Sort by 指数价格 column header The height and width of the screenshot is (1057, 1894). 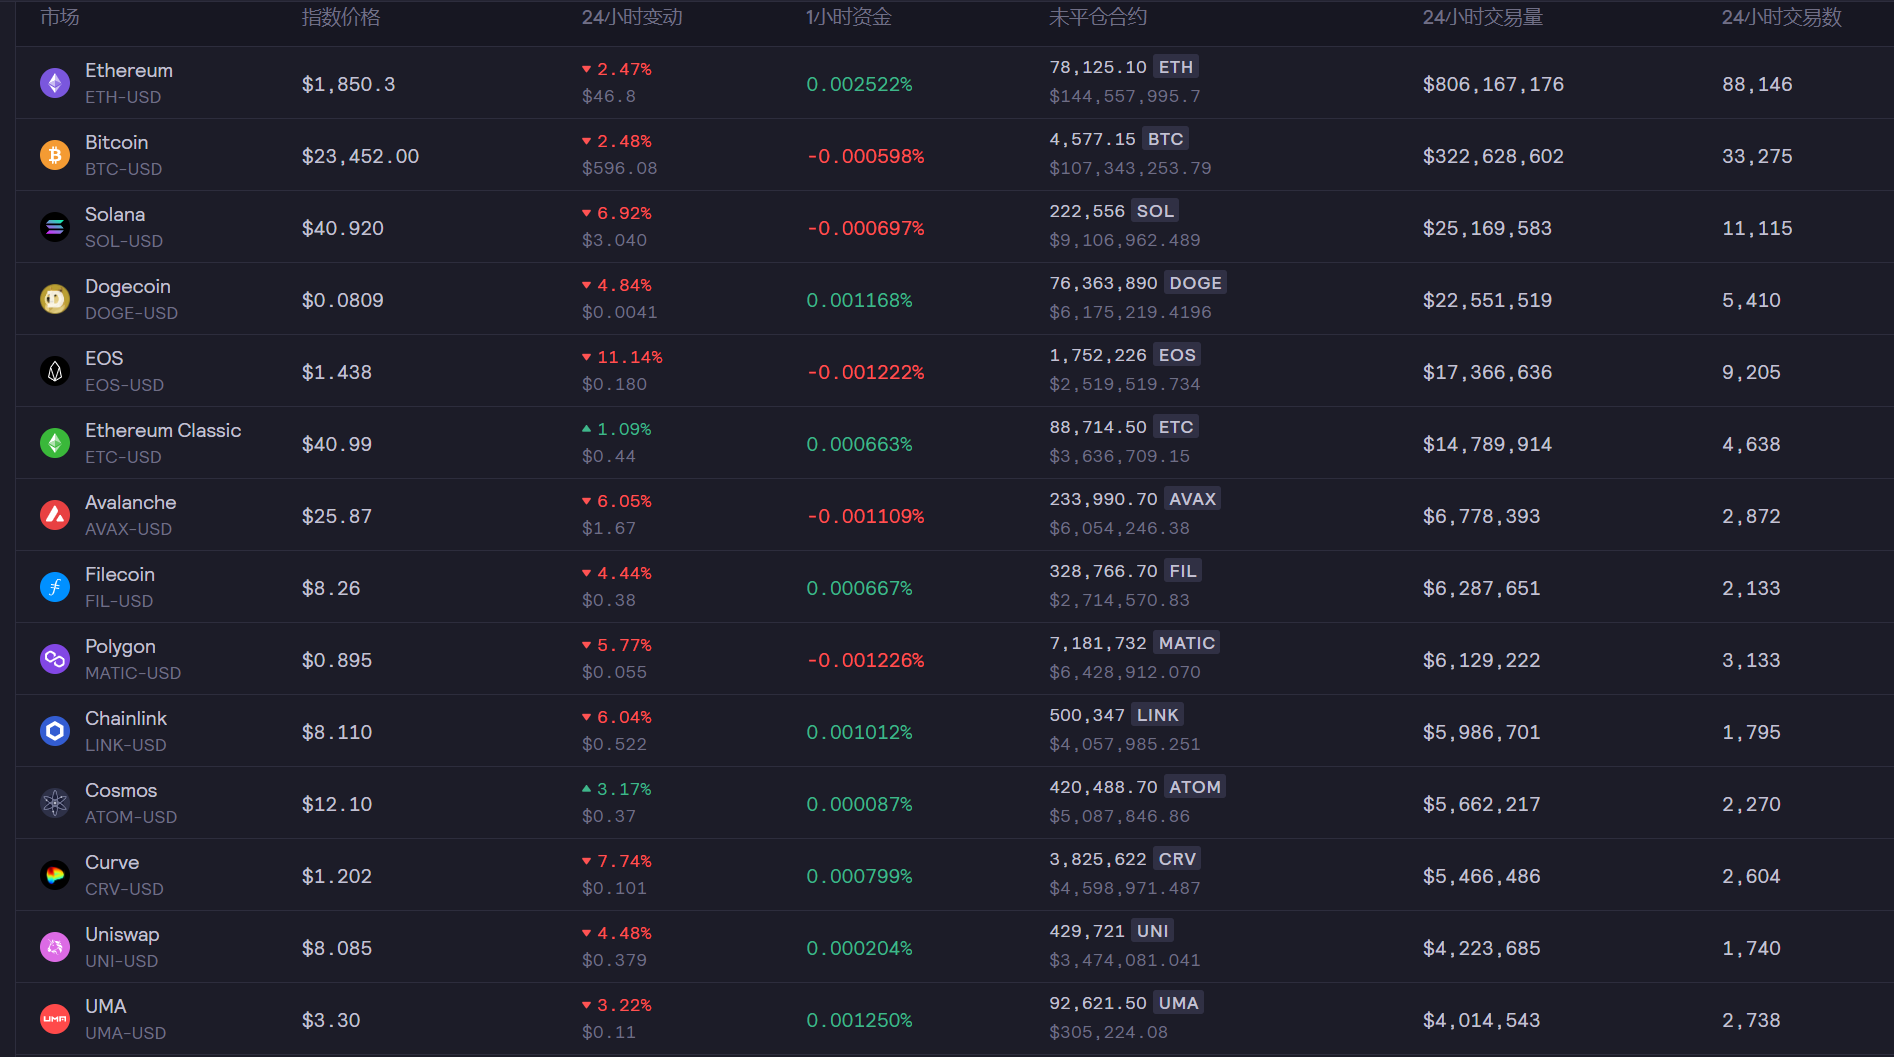coord(341,17)
